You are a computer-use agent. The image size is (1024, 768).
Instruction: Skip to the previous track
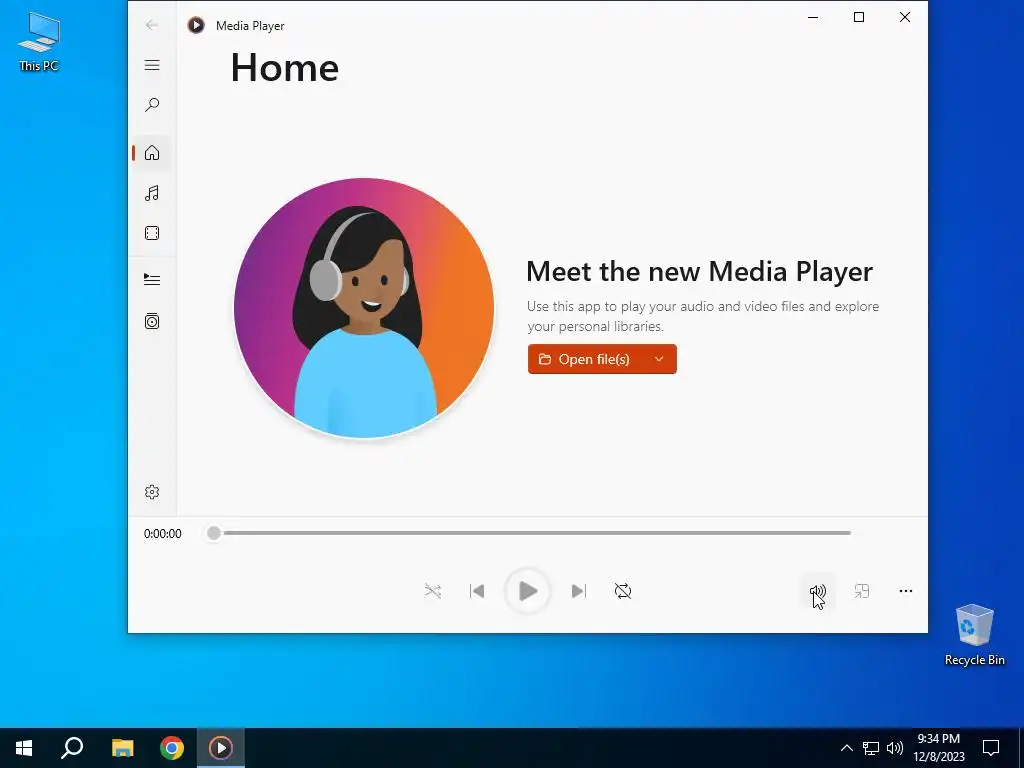477,591
